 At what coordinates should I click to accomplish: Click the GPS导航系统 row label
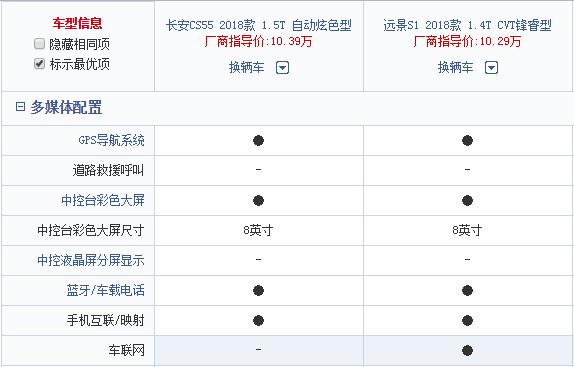tap(111, 140)
